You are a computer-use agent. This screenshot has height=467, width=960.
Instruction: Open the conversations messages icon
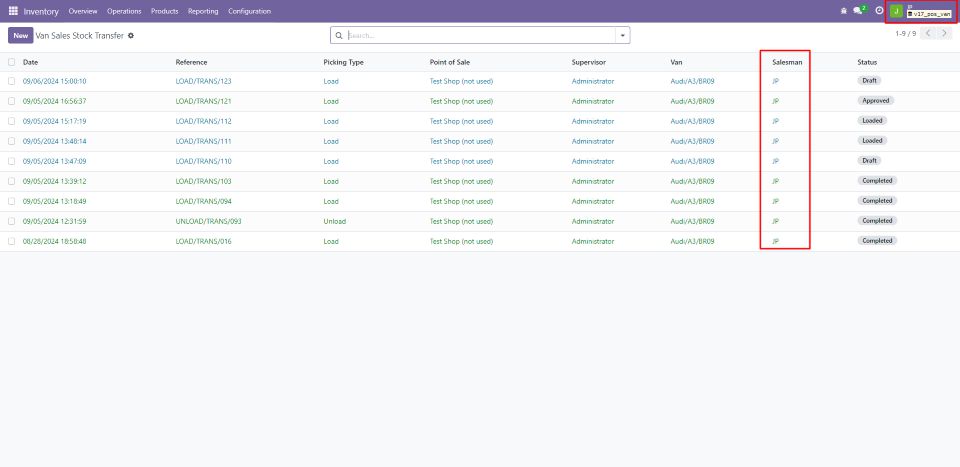[858, 11]
